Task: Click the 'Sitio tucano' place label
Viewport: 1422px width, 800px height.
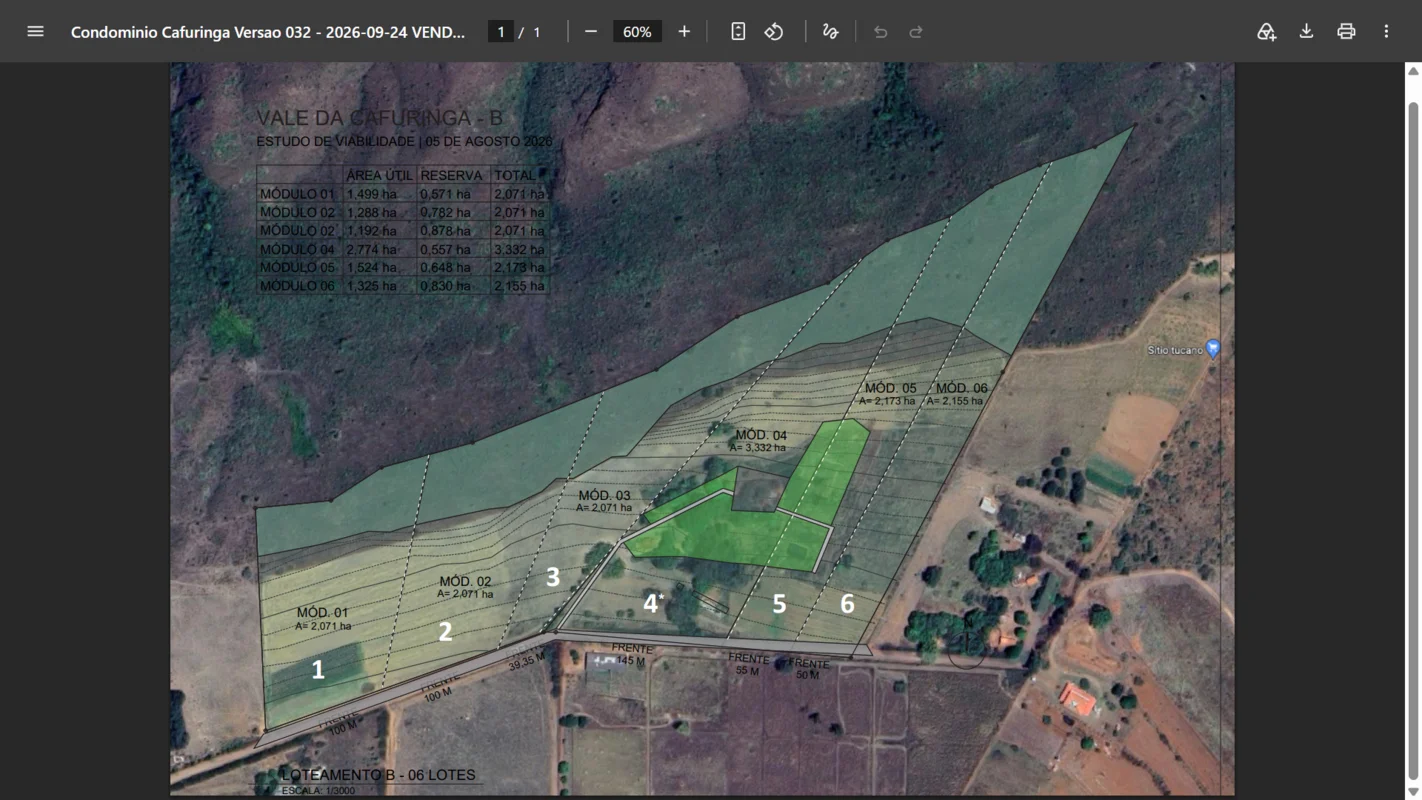Action: click(1174, 350)
